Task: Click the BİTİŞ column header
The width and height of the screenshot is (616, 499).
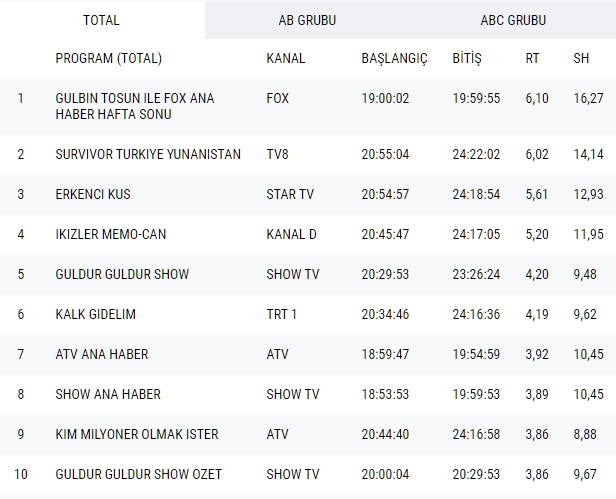Action: click(x=467, y=59)
